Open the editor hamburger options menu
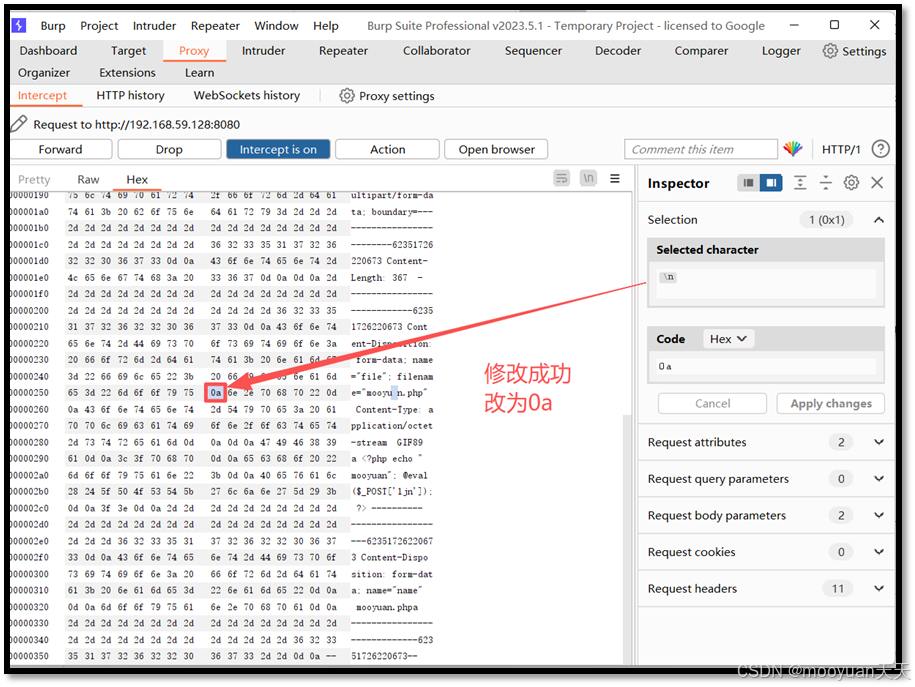 point(614,178)
